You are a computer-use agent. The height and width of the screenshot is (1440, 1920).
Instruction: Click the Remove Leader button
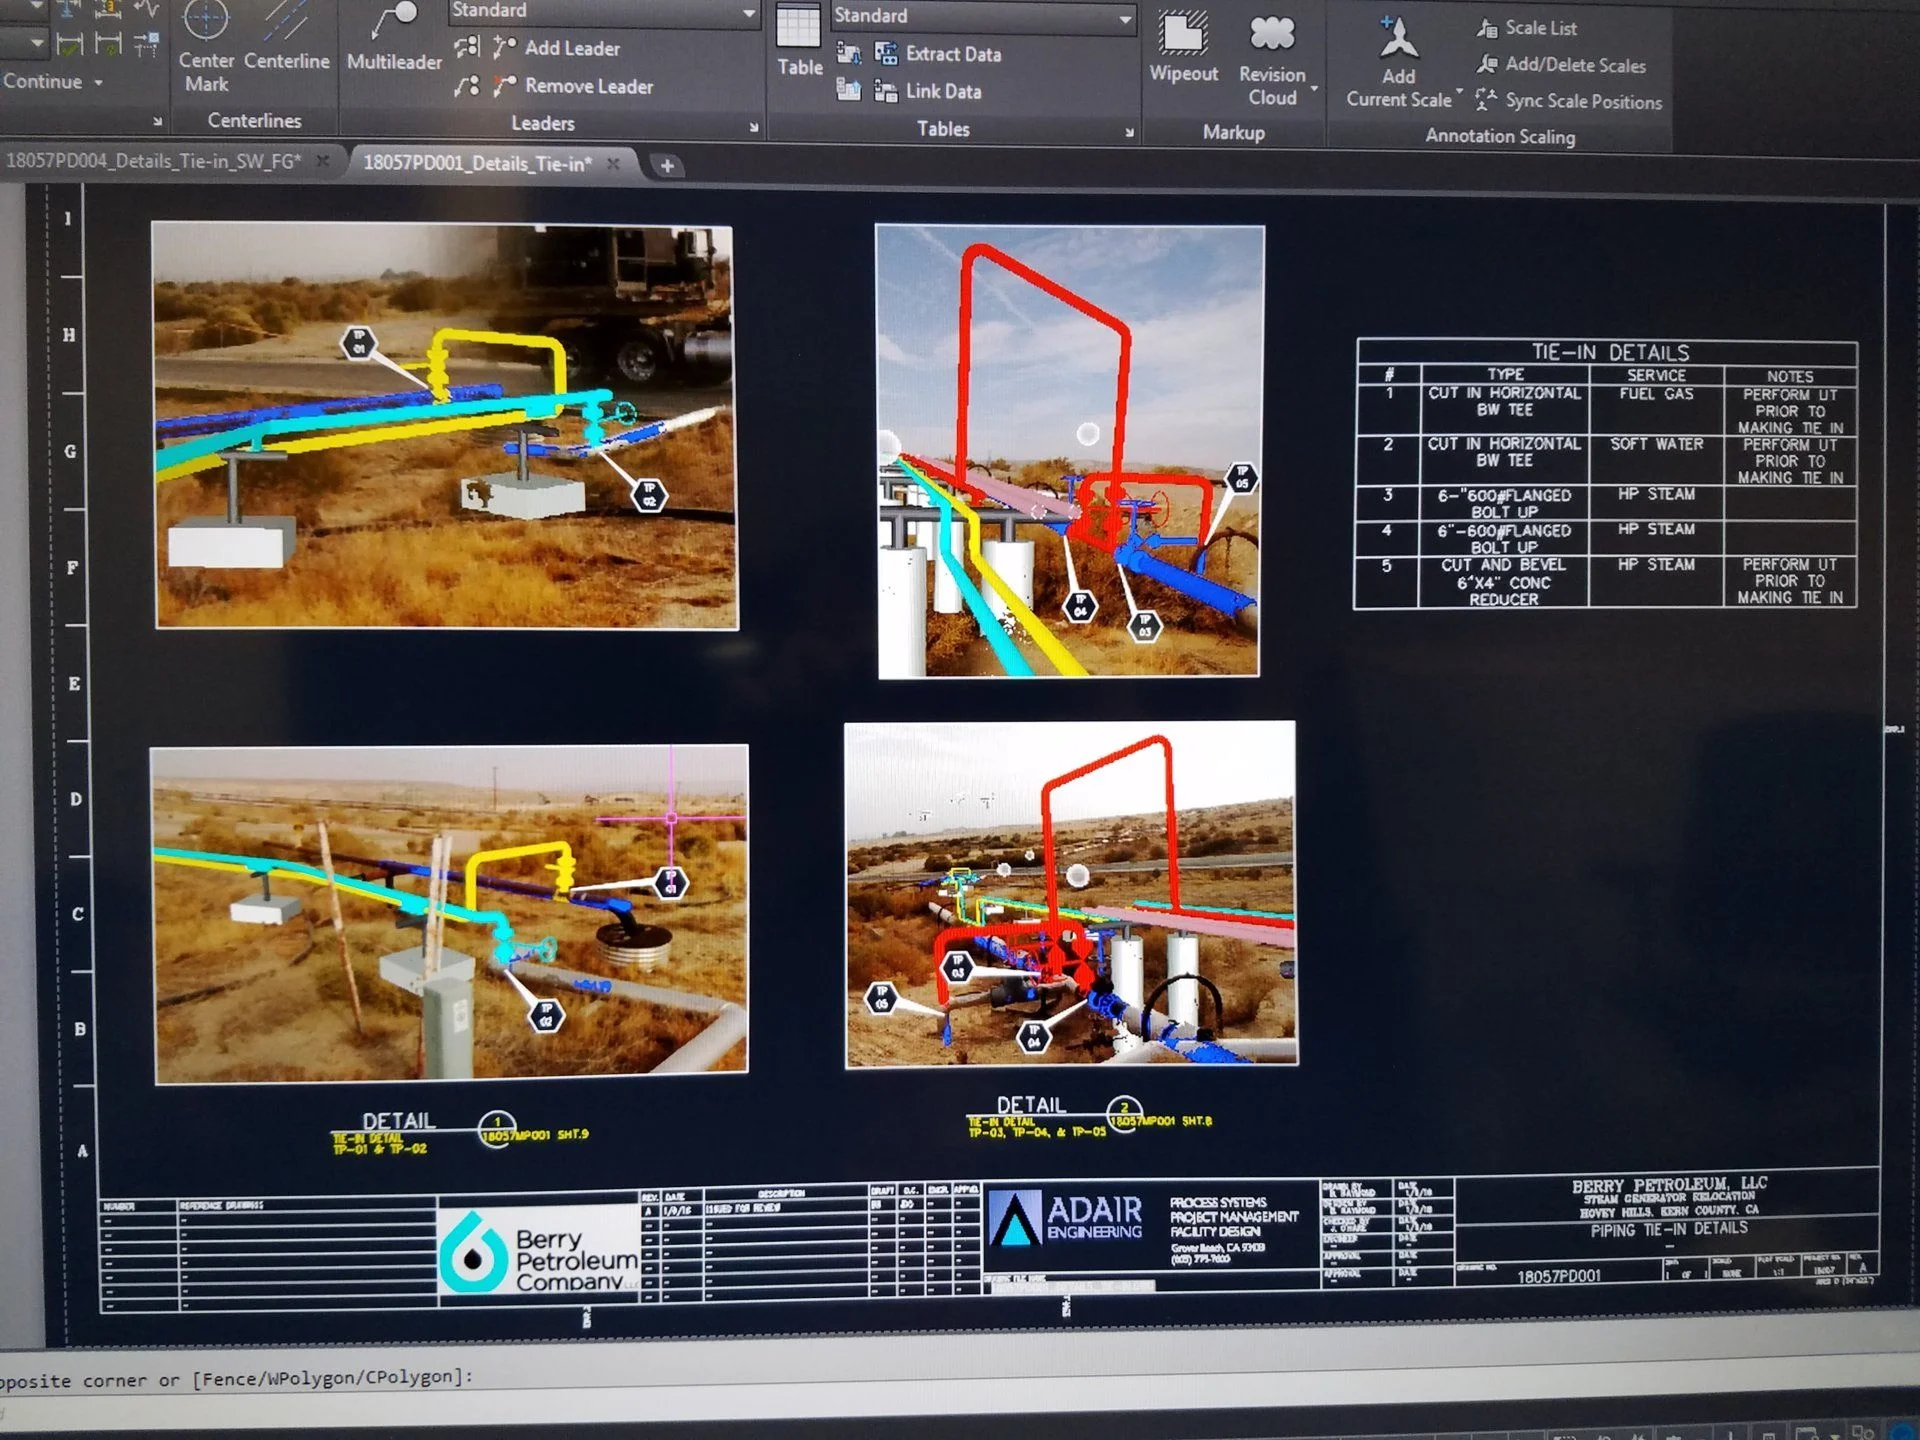pyautogui.click(x=573, y=86)
